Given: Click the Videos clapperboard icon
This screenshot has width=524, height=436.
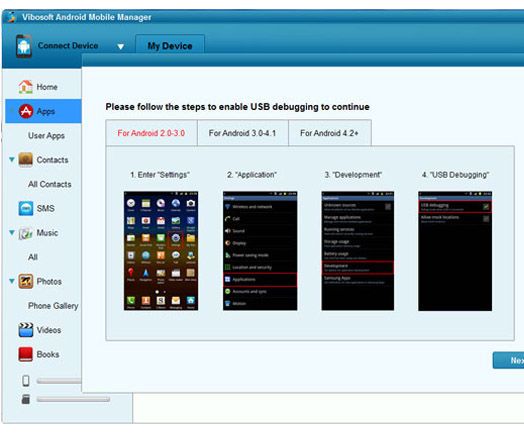Looking at the screenshot, I should click(x=26, y=330).
